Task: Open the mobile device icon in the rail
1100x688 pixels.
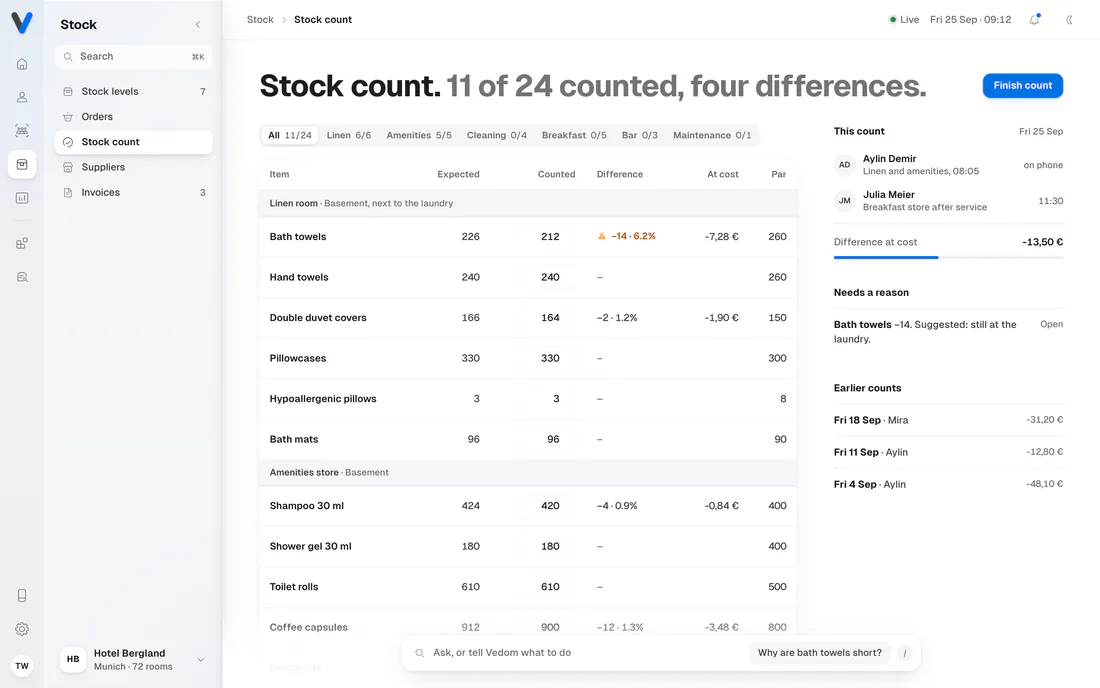Action: tap(22, 595)
